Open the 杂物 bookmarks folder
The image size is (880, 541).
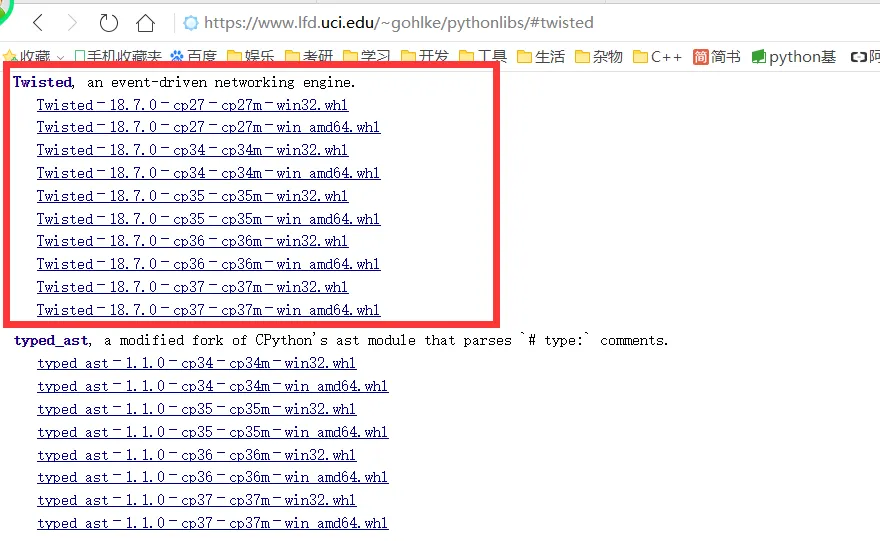[599, 56]
